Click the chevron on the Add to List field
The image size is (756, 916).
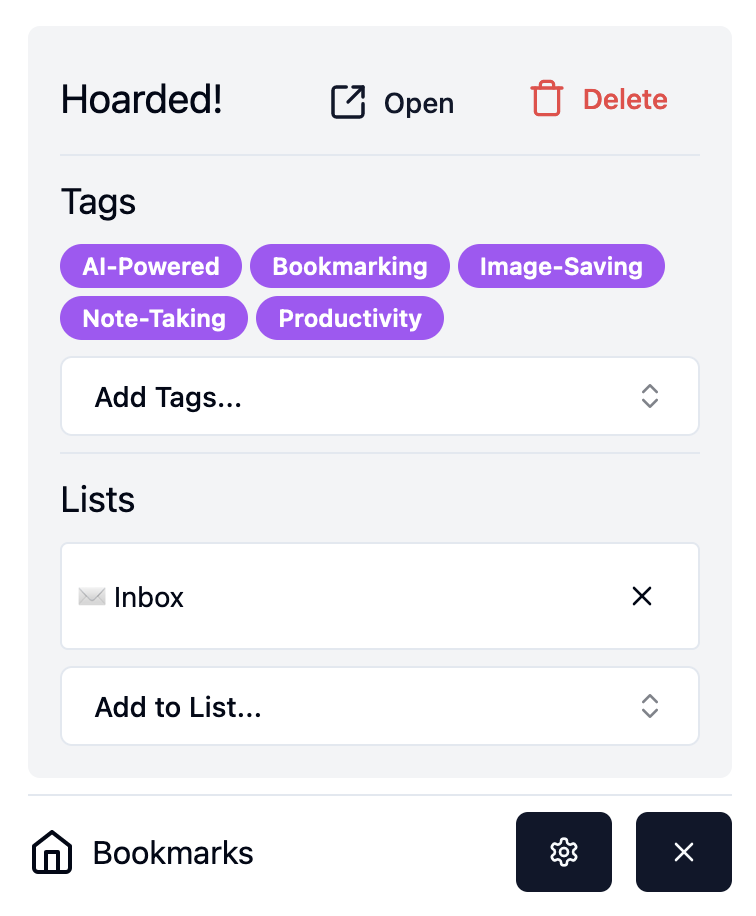649,706
